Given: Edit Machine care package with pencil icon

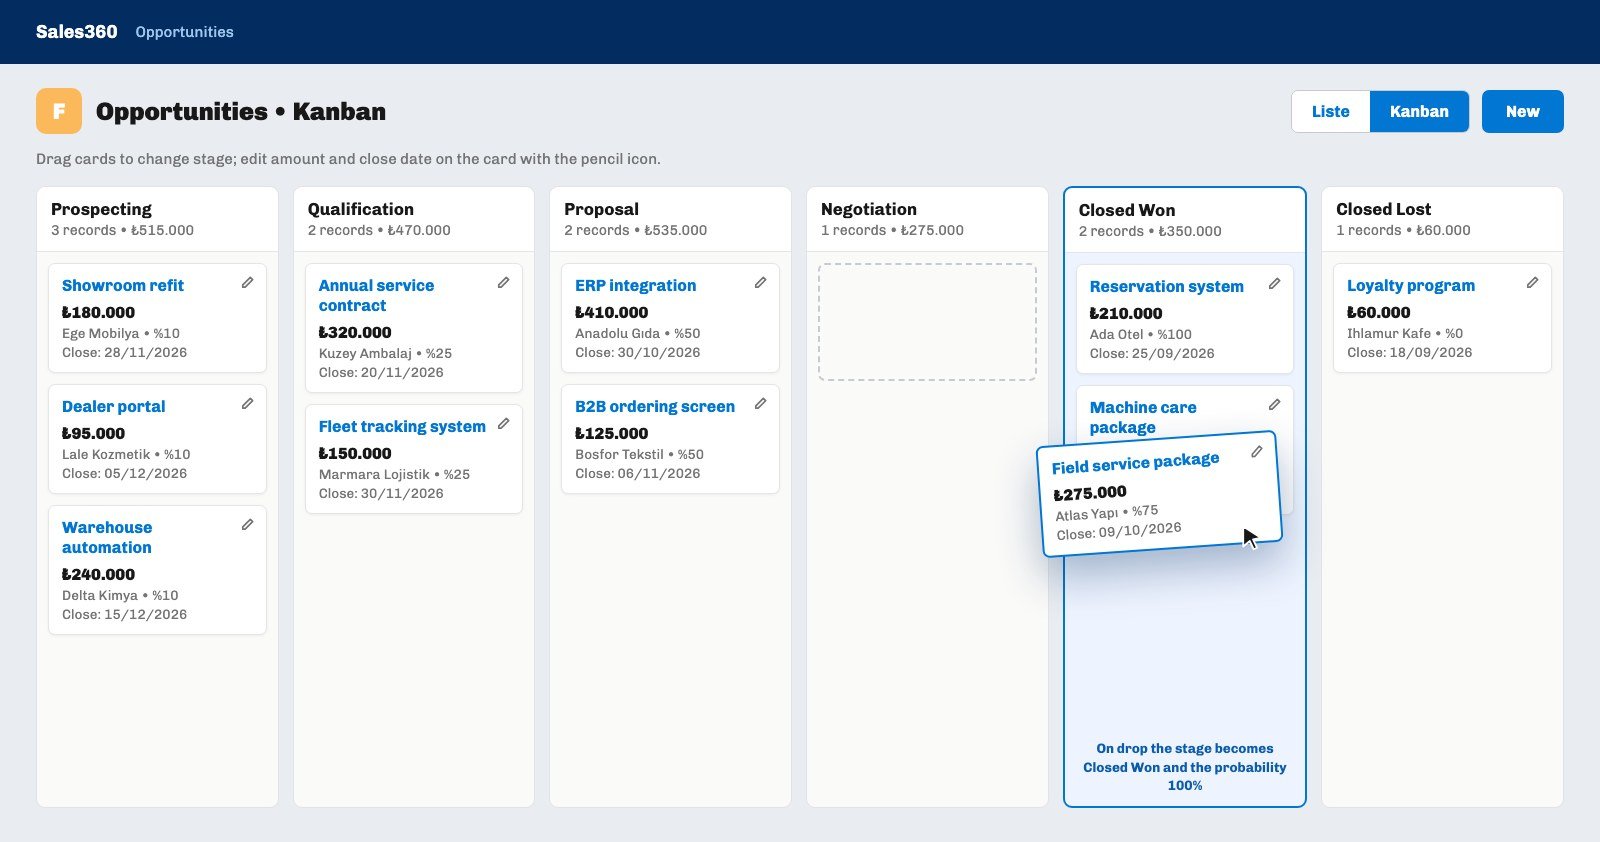Looking at the screenshot, I should click(x=1275, y=405).
